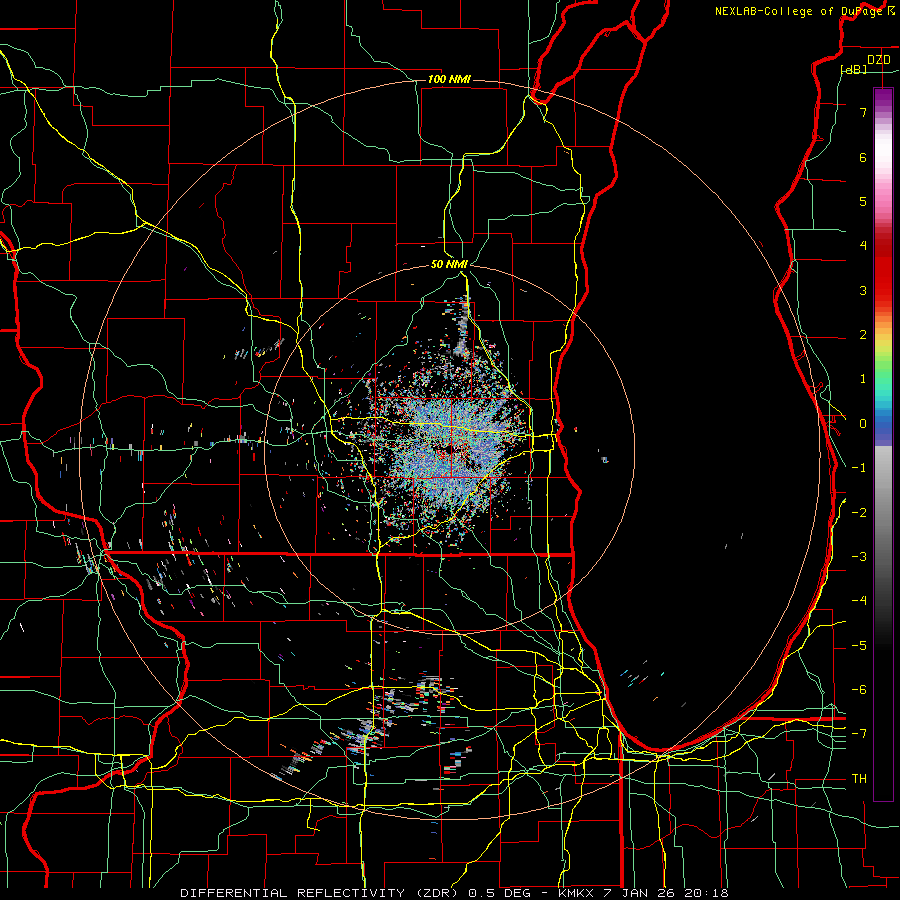Click the -6 value on the color scale

tap(859, 690)
